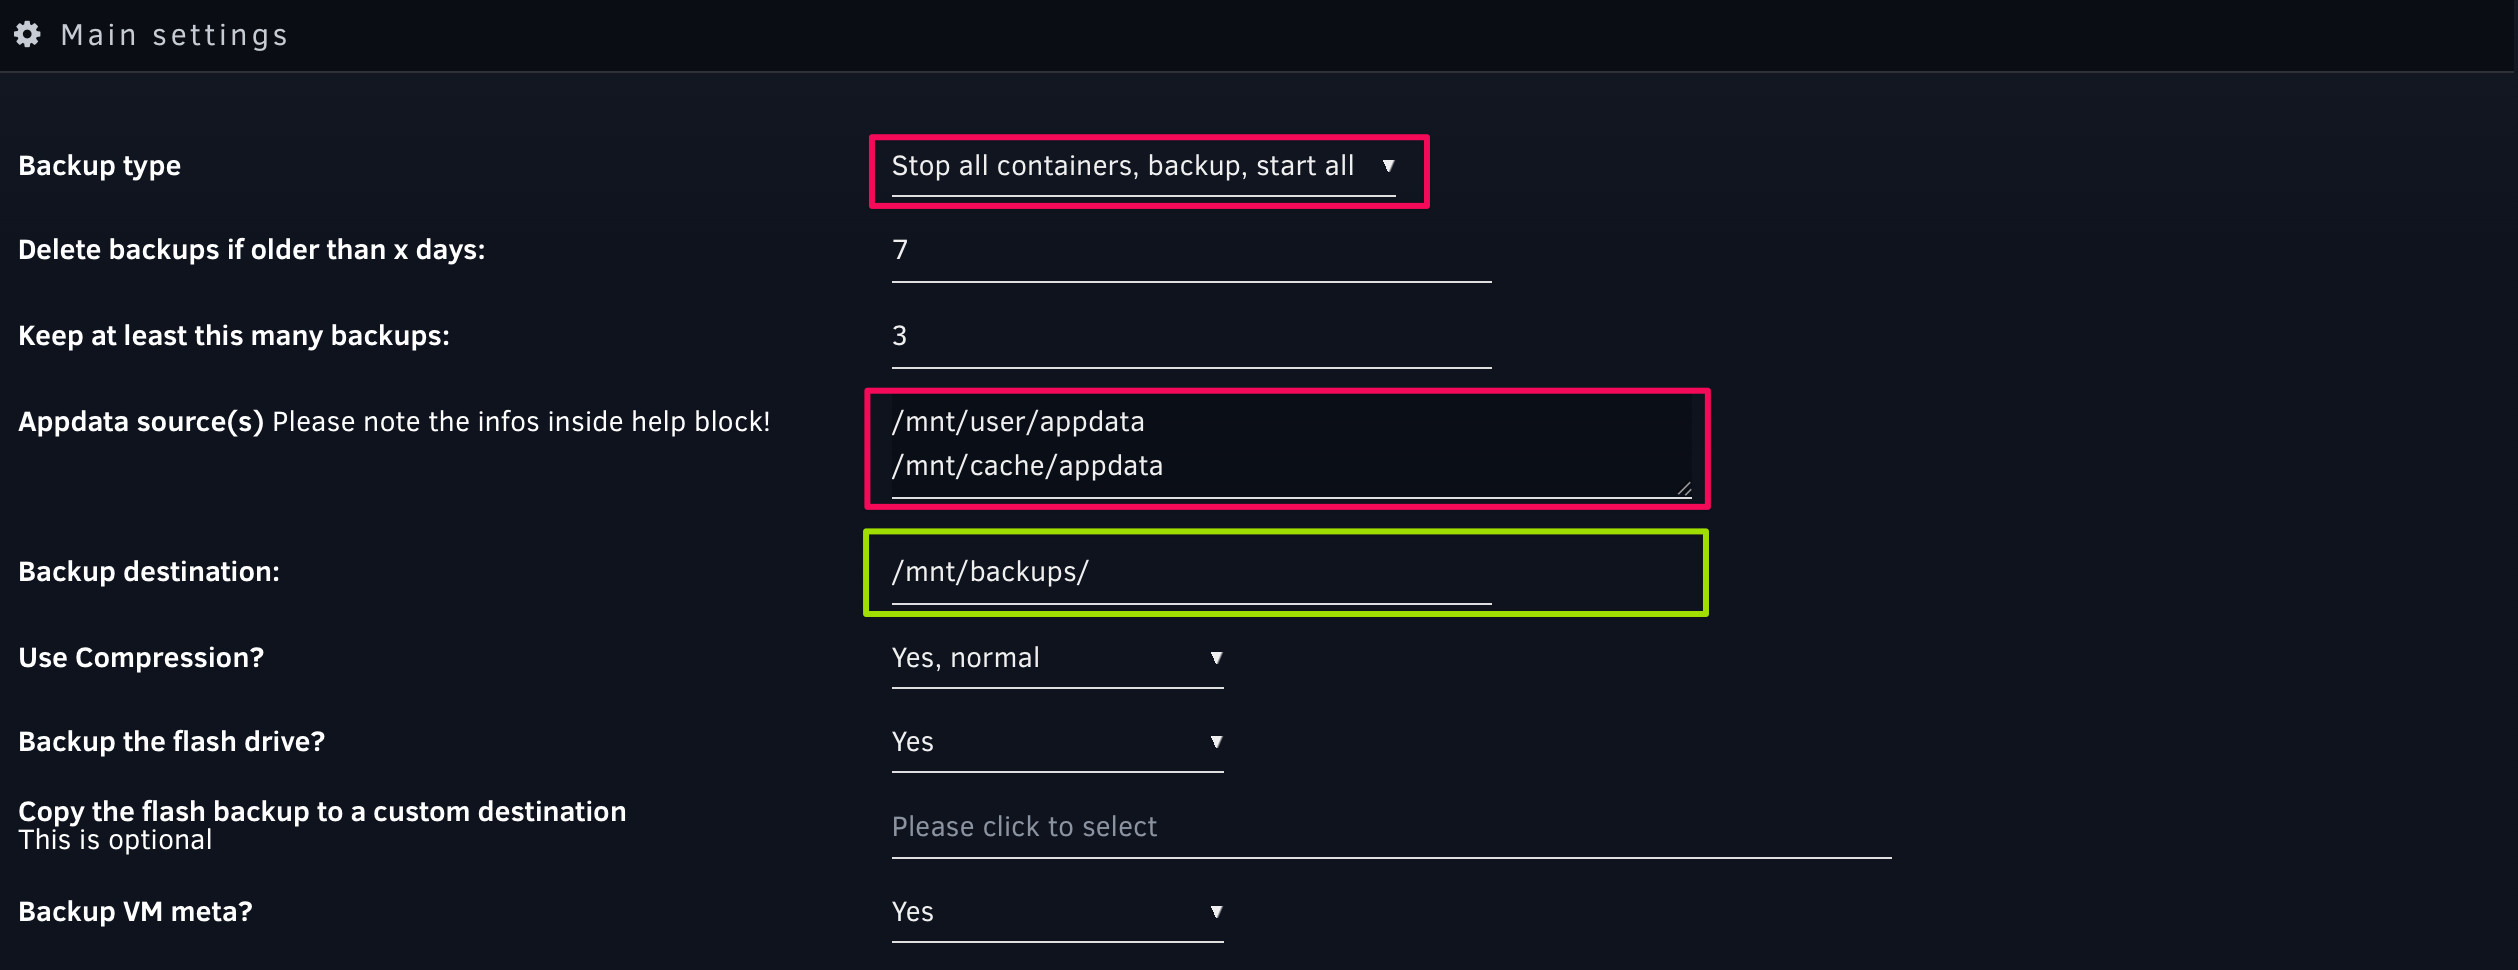Image resolution: width=2518 pixels, height=970 pixels.
Task: Click inside the Appdata sources text area
Action: [1291, 446]
